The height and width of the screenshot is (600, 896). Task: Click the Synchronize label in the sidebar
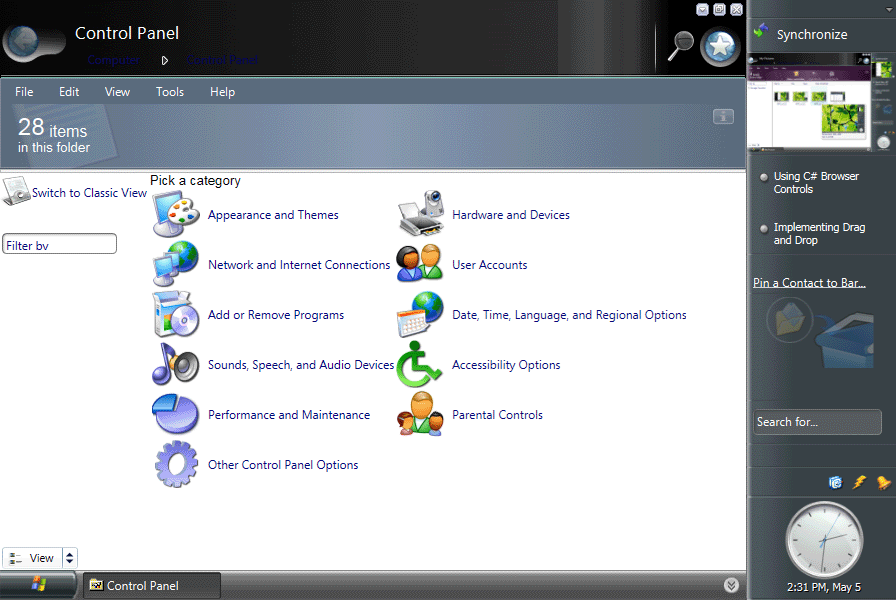[x=812, y=34]
